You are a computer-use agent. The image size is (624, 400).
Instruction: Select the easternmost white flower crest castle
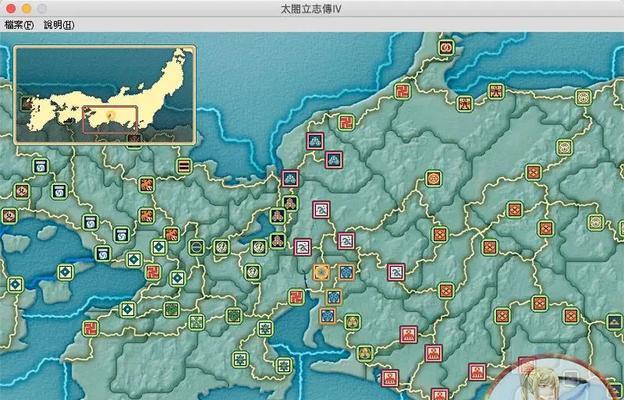pyautogui.click(x=284, y=365)
